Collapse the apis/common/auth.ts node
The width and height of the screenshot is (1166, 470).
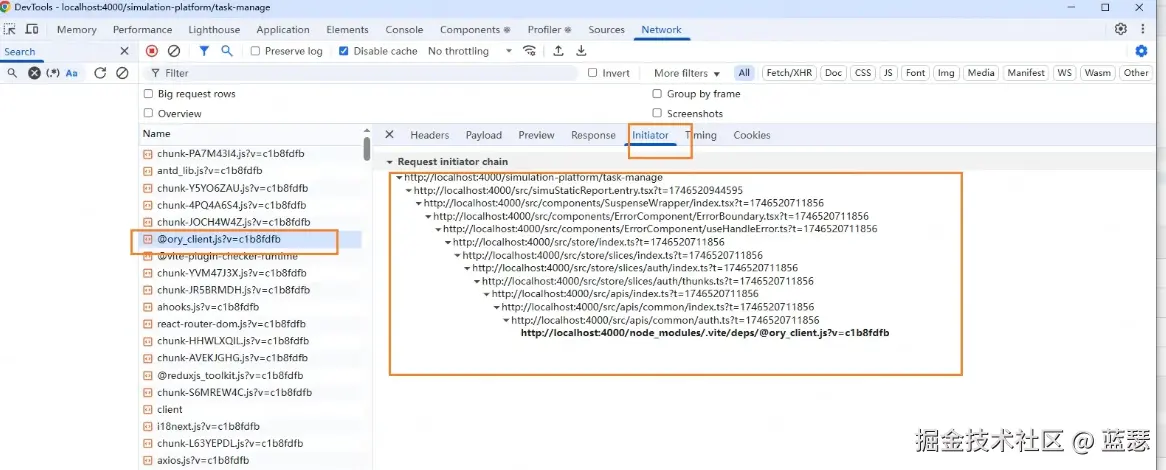pos(506,321)
